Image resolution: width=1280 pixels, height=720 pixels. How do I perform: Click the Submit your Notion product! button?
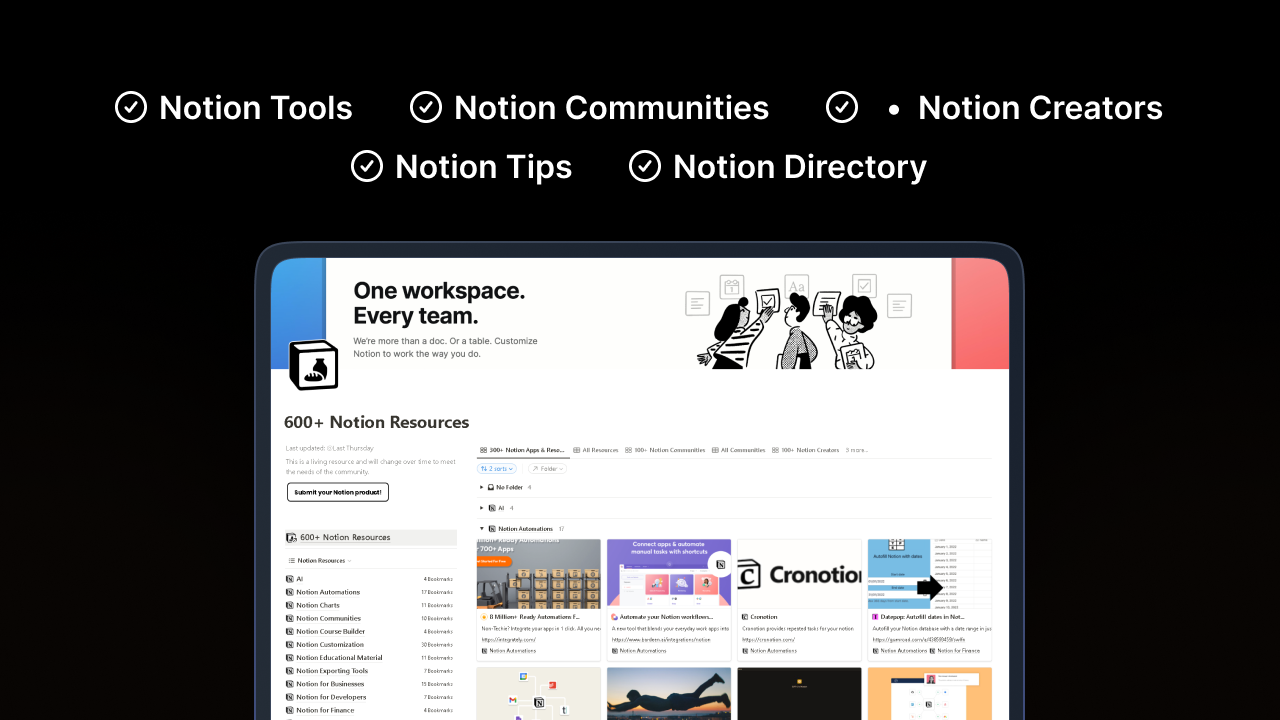(x=338, y=492)
